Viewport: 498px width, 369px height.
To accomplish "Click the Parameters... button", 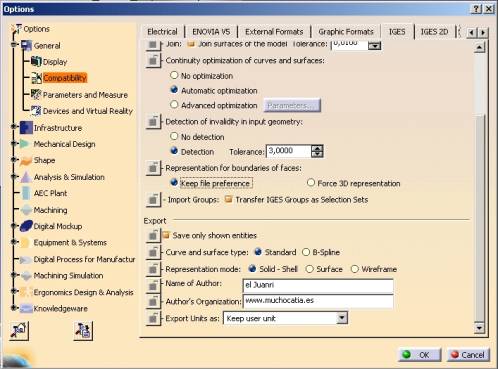I will point(292,105).
